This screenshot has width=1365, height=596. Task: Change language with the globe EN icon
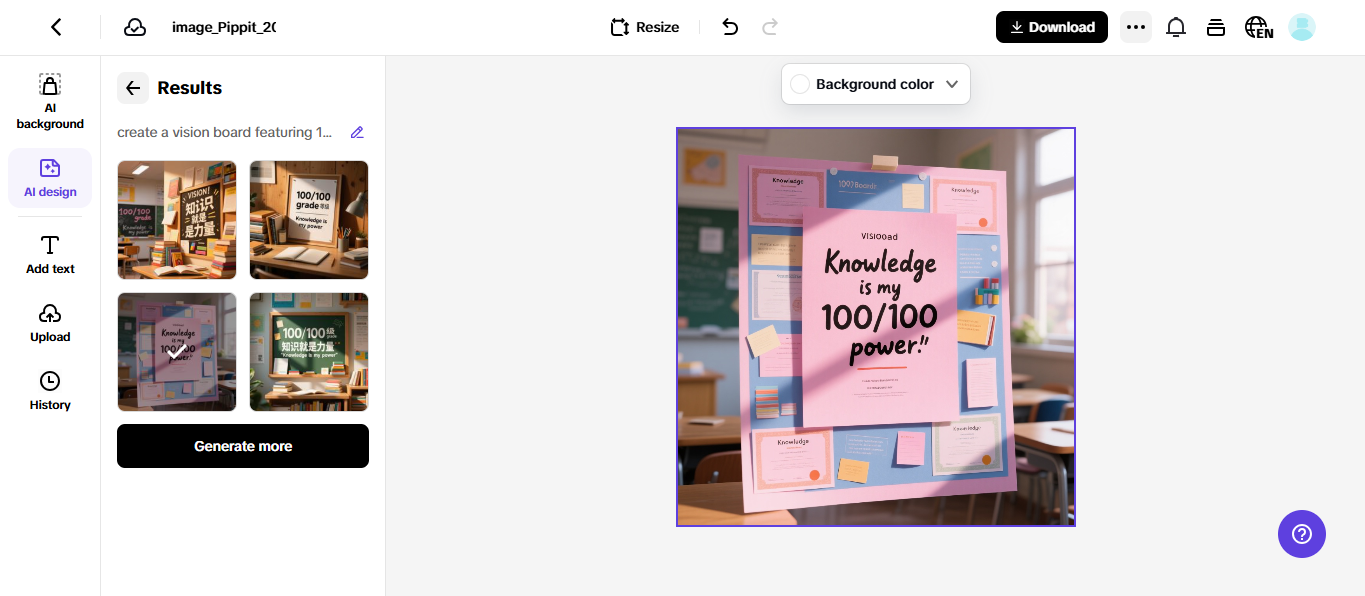pos(1259,27)
